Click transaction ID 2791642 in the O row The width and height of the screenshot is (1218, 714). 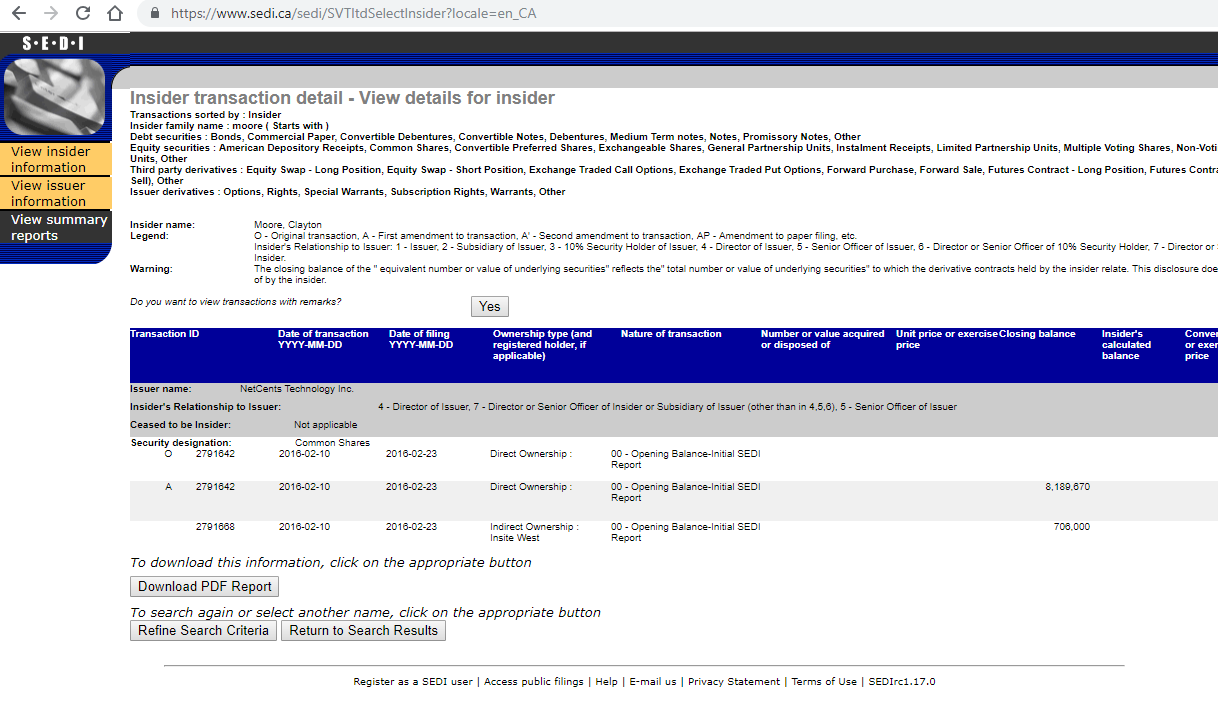pyautogui.click(x=215, y=454)
